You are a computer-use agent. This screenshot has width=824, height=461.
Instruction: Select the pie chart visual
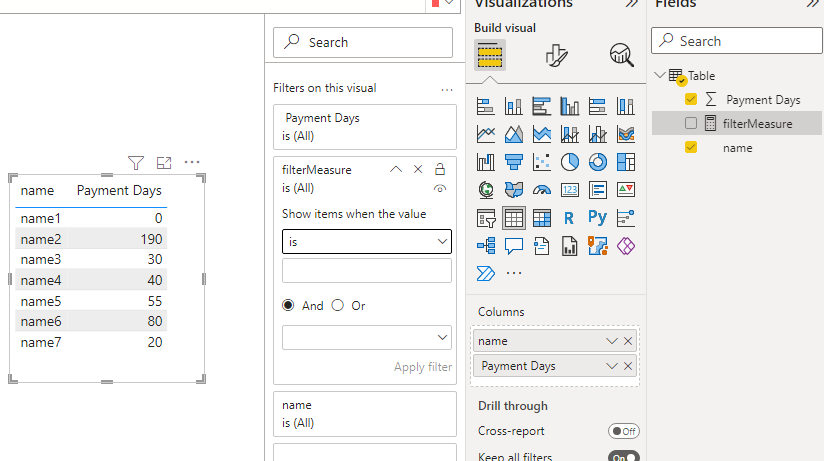tap(570, 162)
